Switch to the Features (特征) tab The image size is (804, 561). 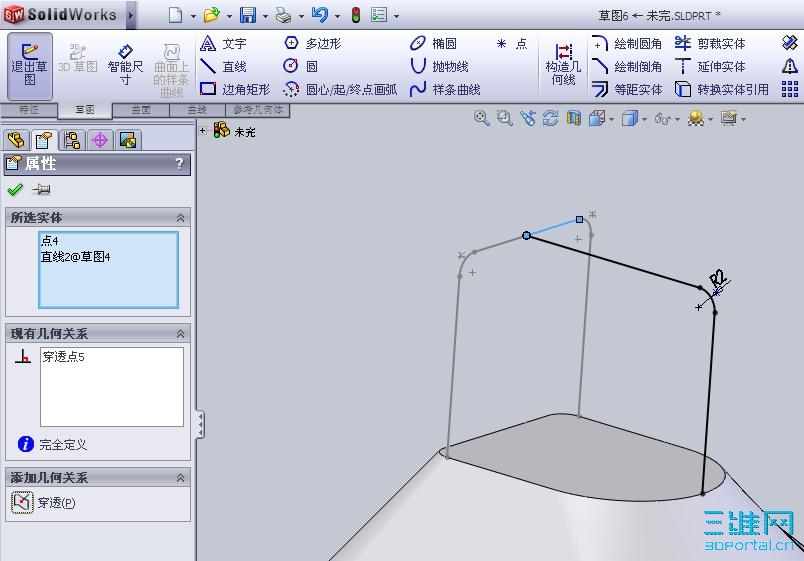click(x=29, y=110)
